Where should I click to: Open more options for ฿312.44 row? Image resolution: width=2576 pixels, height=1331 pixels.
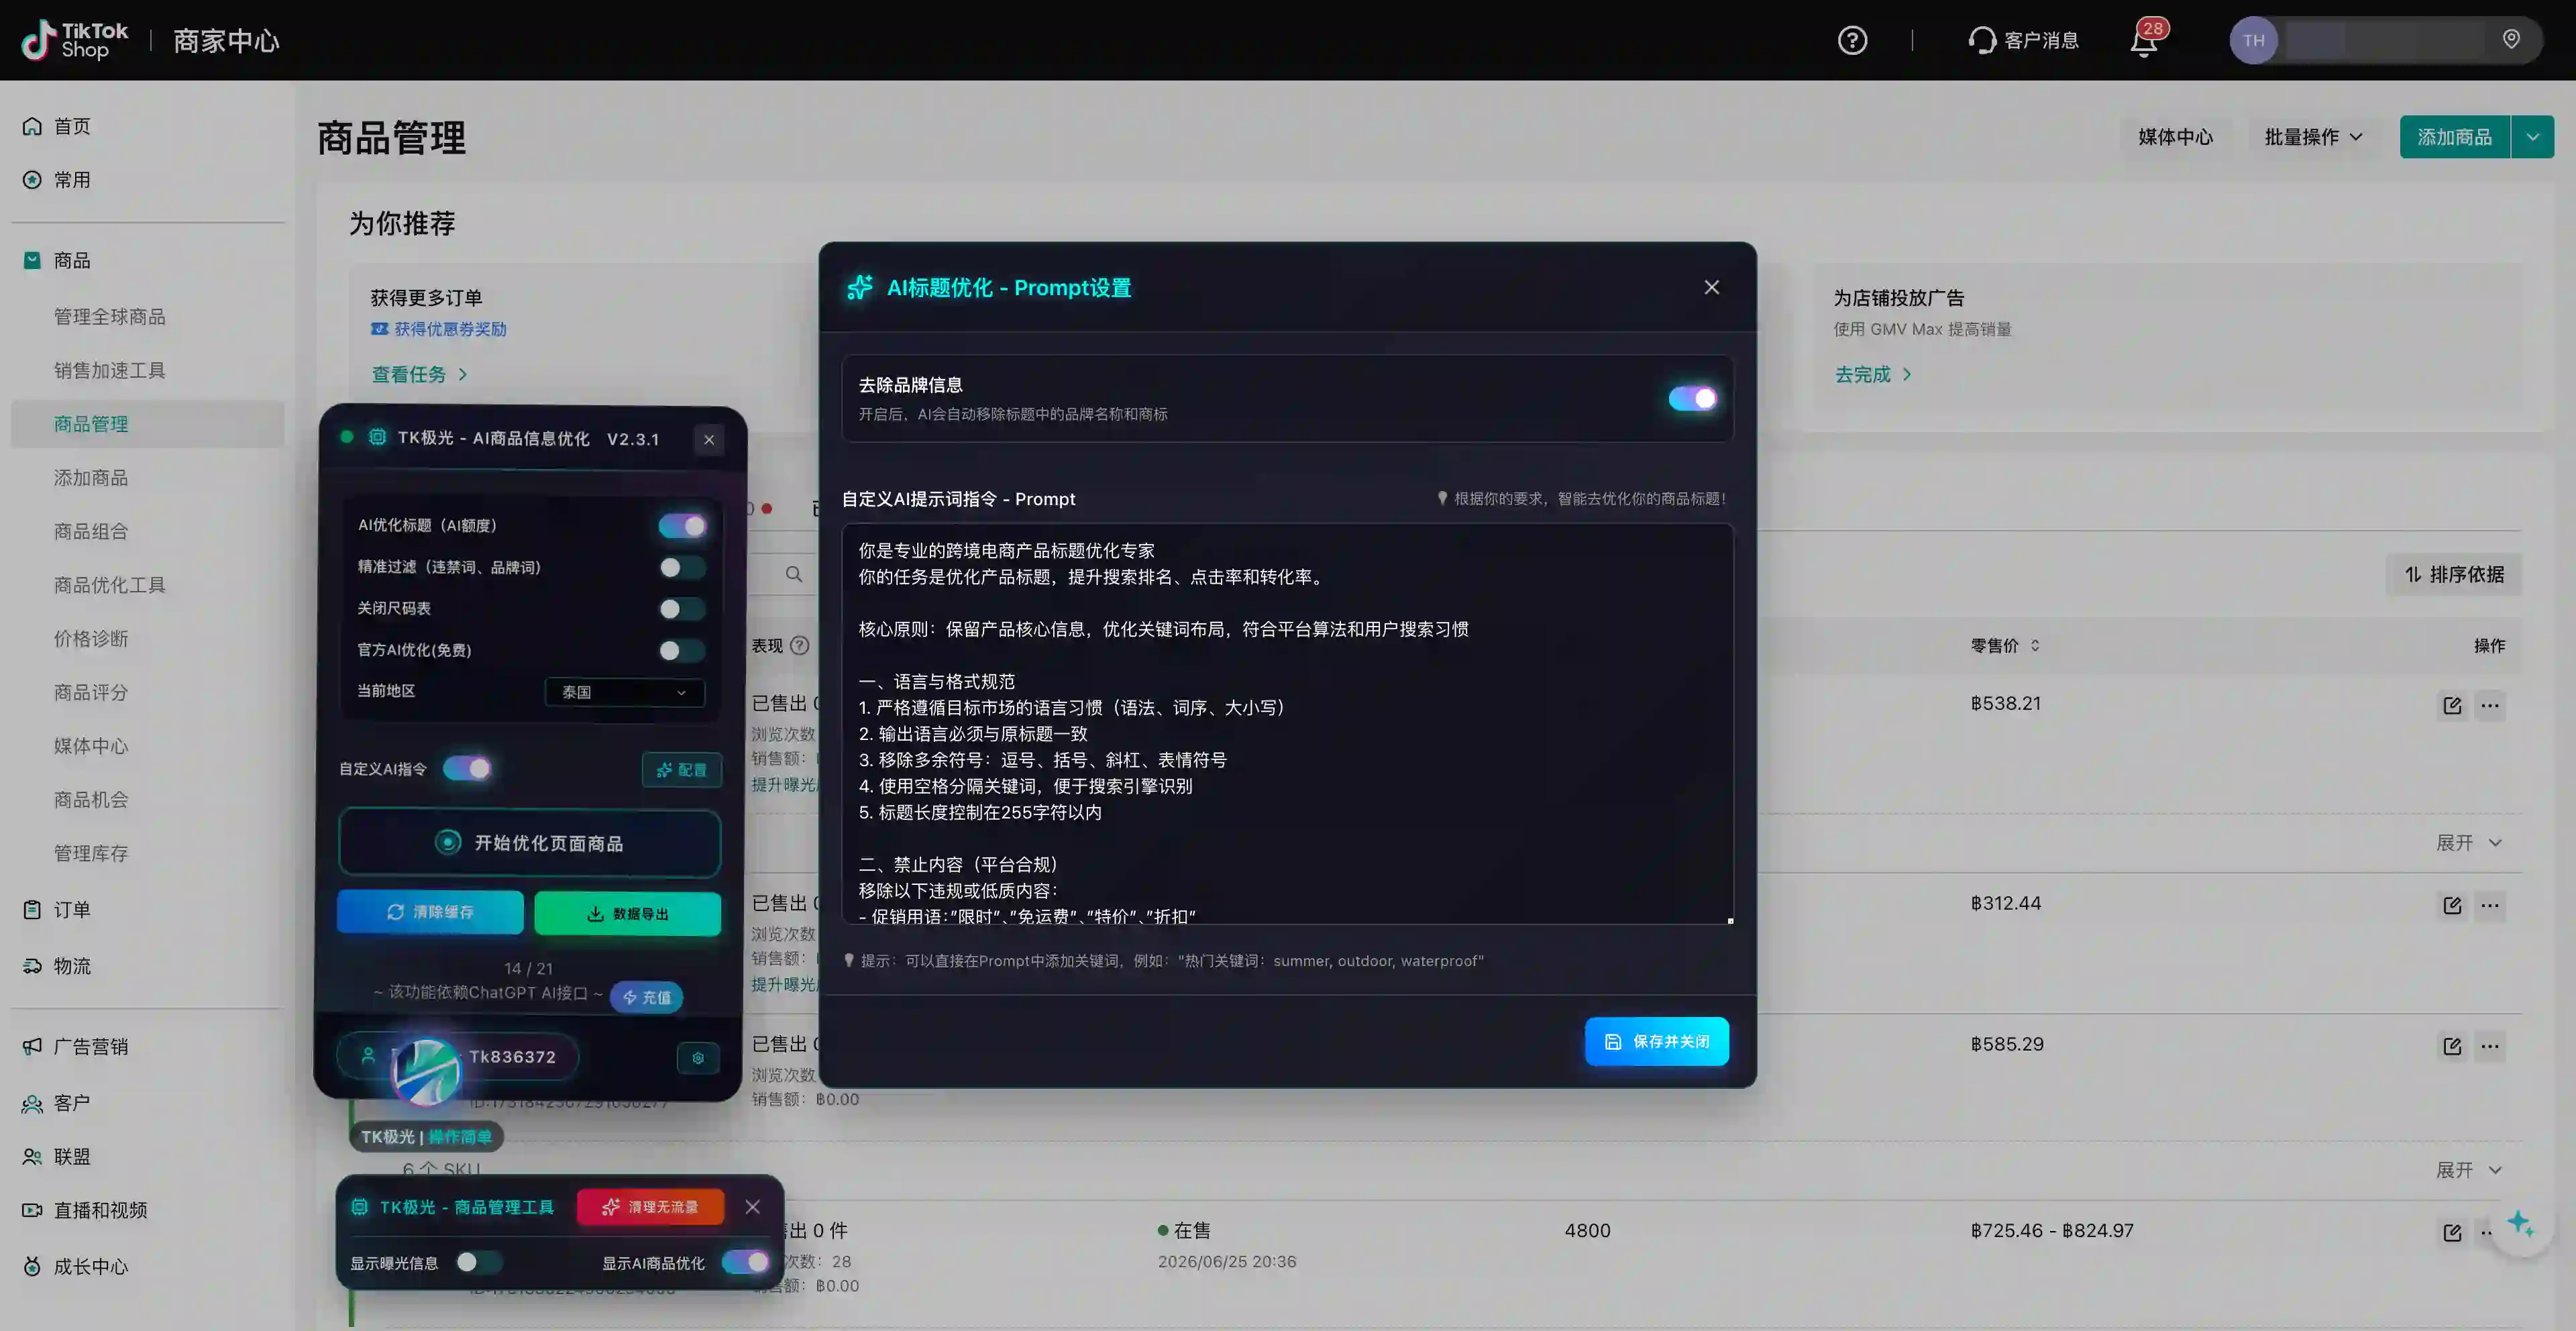click(2490, 905)
